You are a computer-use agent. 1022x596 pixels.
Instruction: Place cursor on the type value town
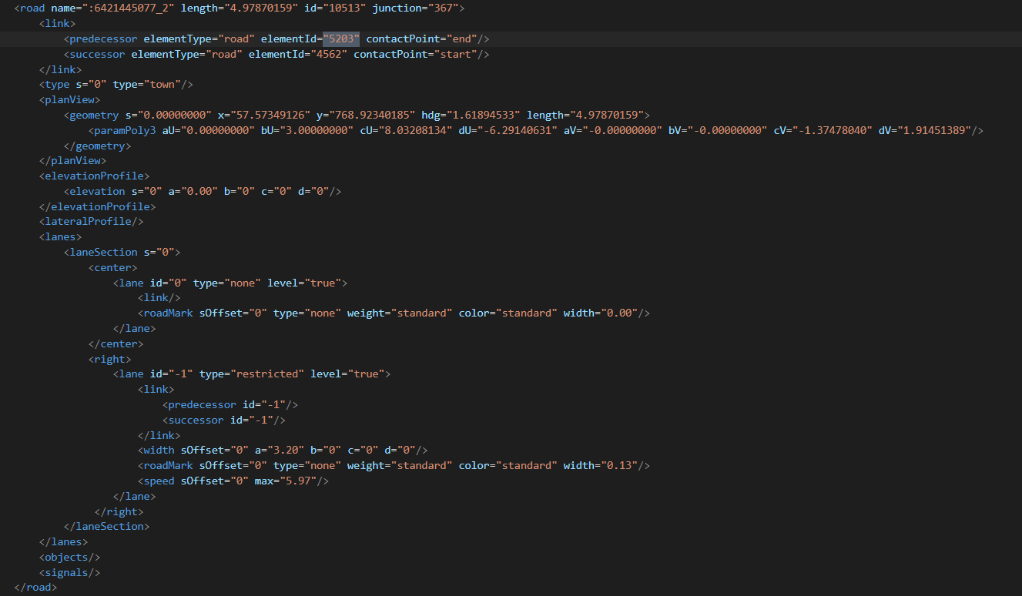[165, 85]
